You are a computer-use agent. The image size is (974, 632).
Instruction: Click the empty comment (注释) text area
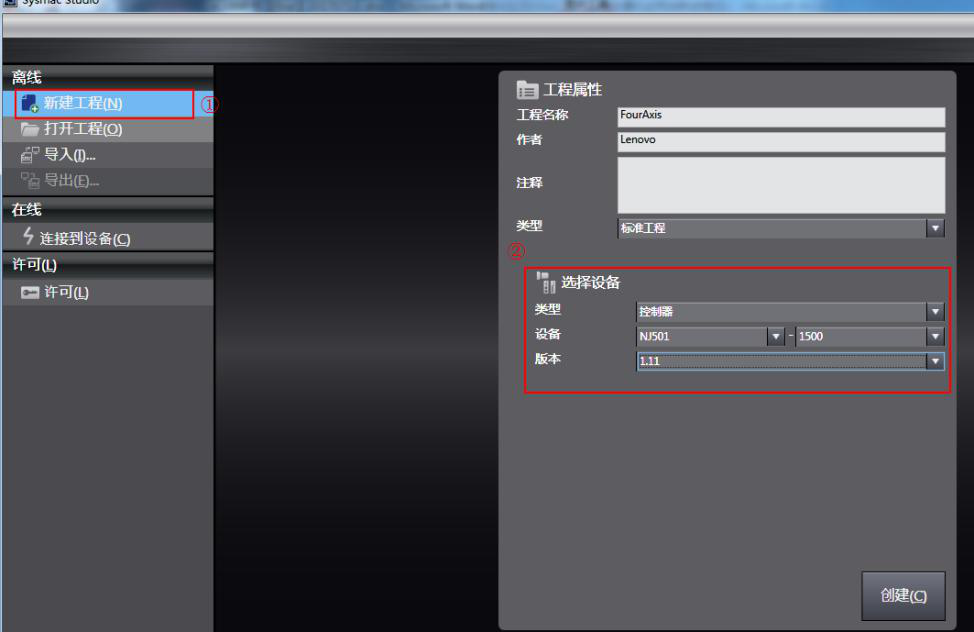(781, 185)
